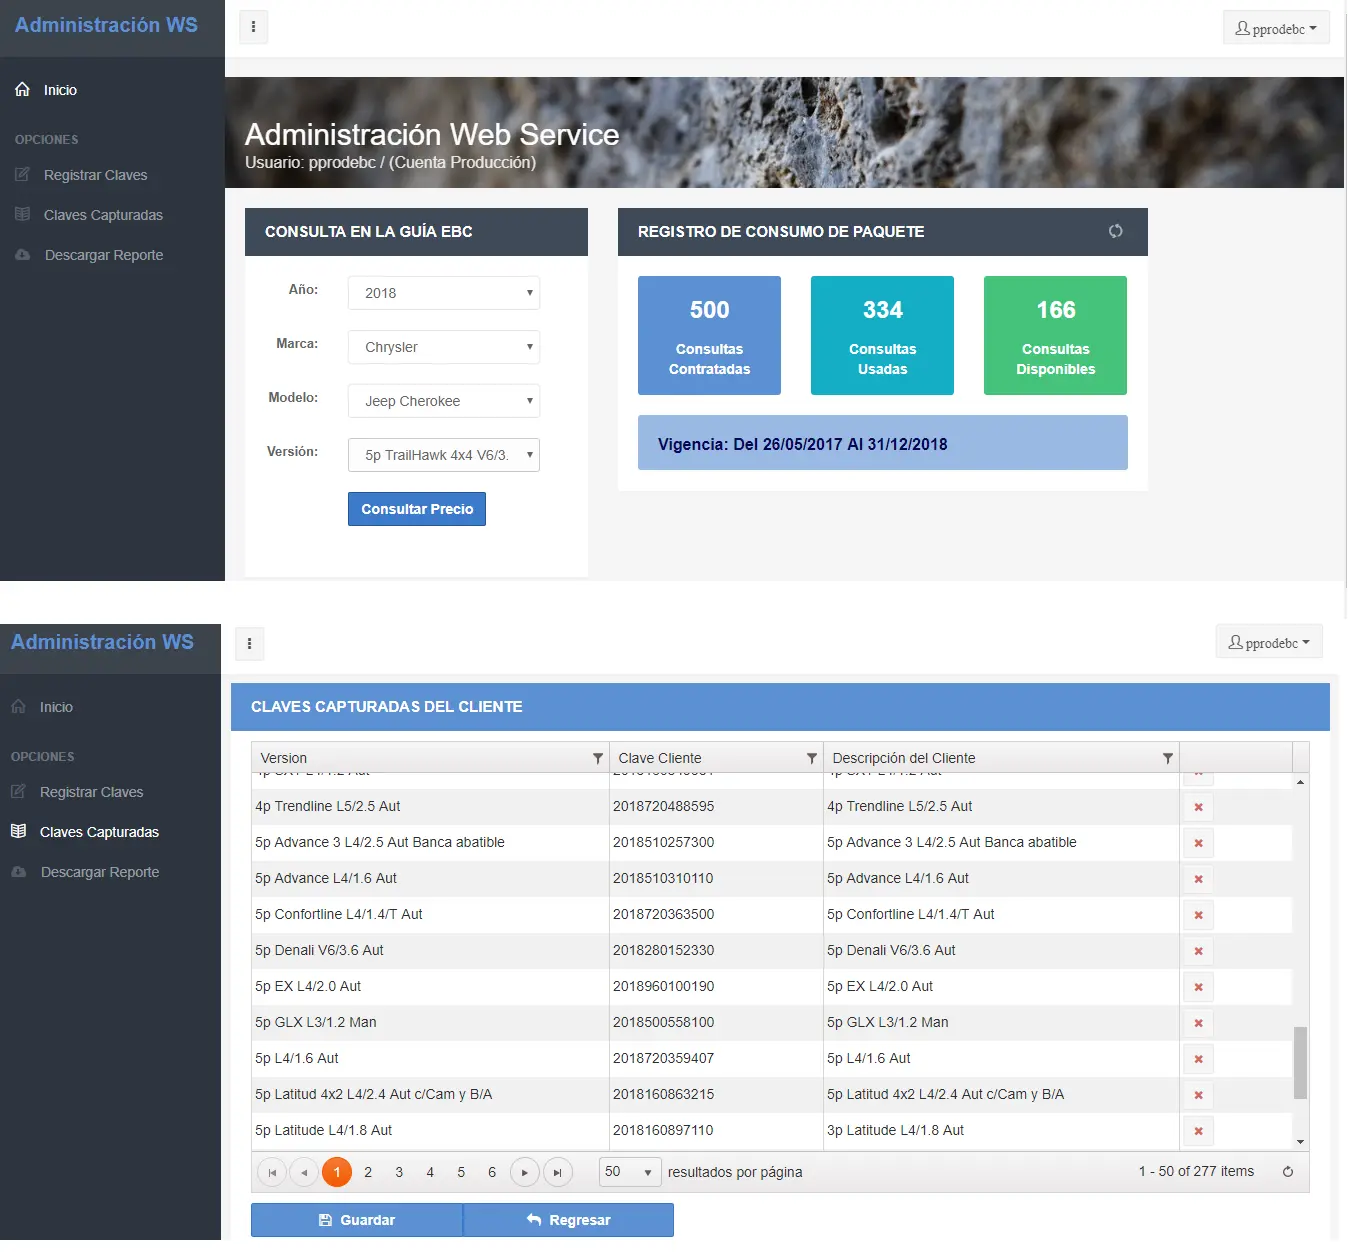
Task: Click the Guardar button
Action: pos(357,1220)
